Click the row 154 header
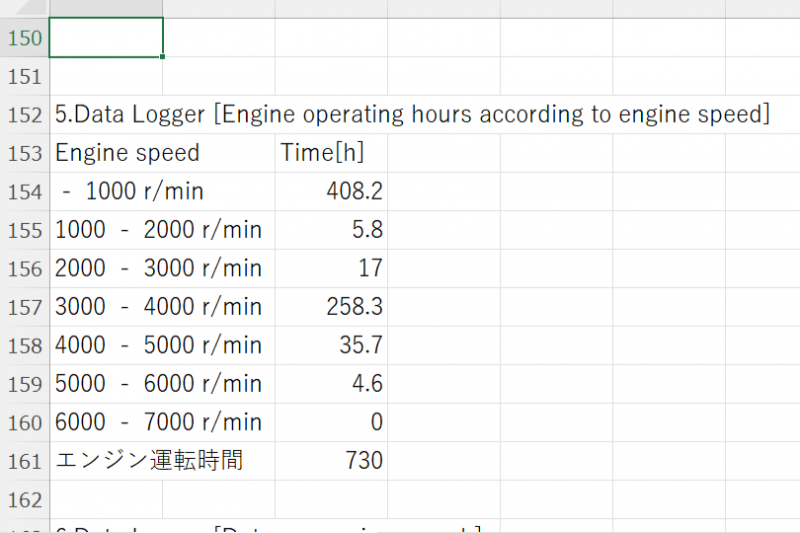 coord(24,192)
